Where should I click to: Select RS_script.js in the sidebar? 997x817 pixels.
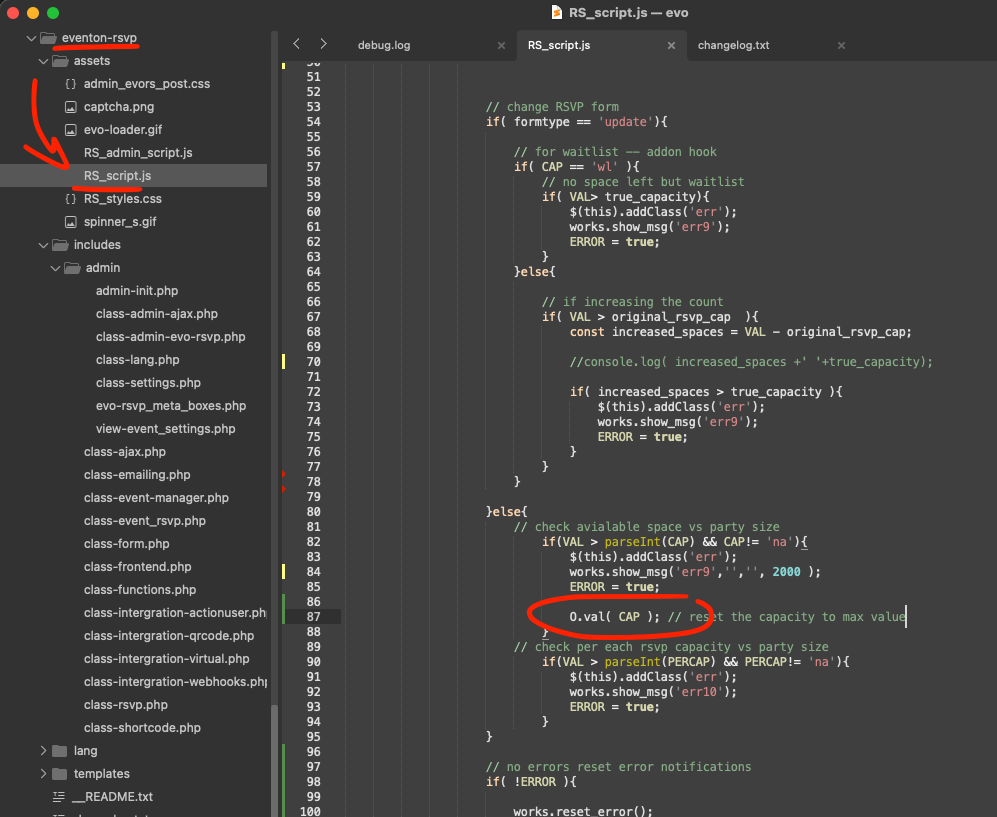[x=118, y=175]
